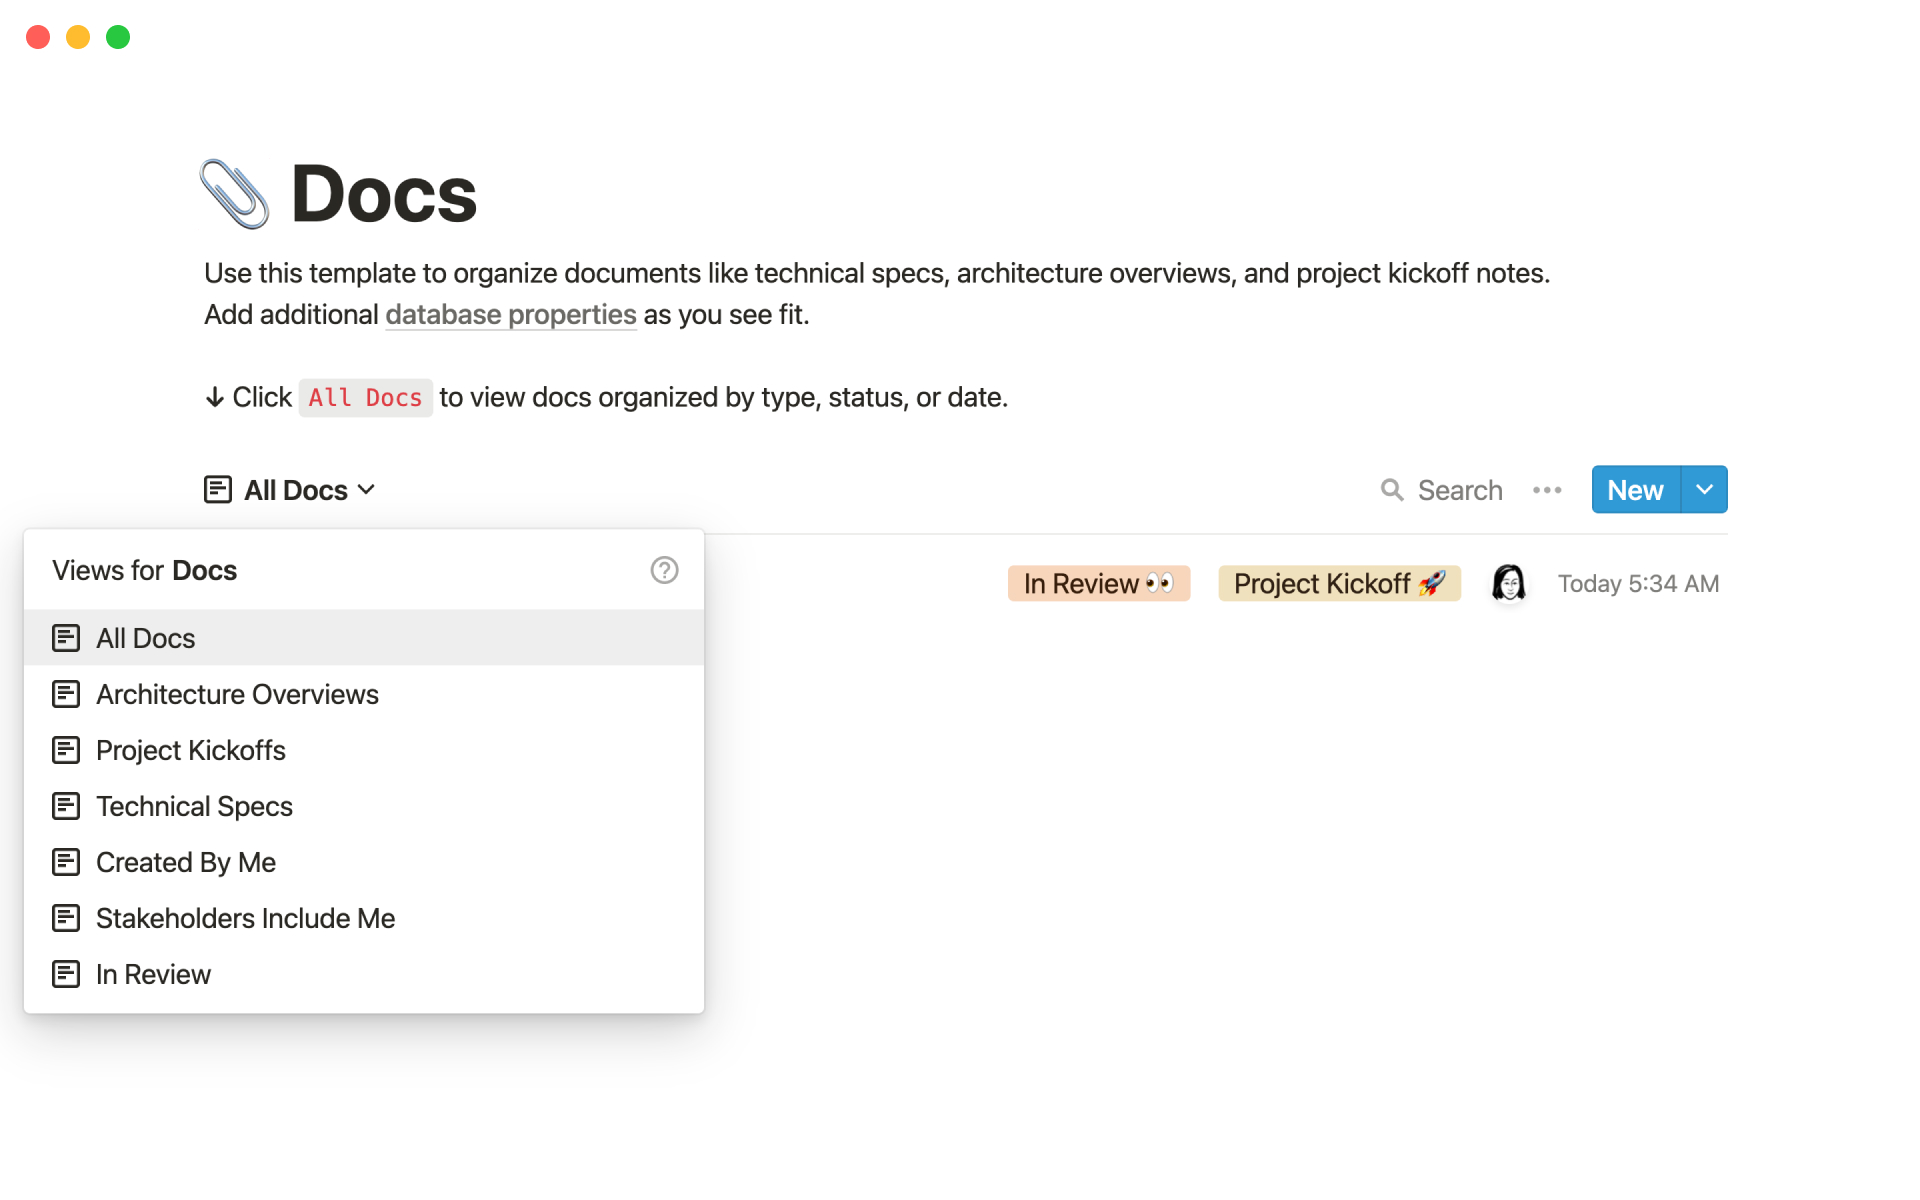1920x1200 pixels.
Task: Highlight the All Docs entry in Views list
Action: click(x=145, y=637)
